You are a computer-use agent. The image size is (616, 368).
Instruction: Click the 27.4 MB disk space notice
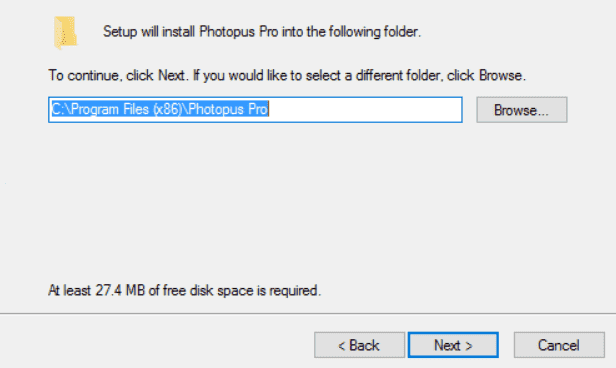[x=184, y=291]
